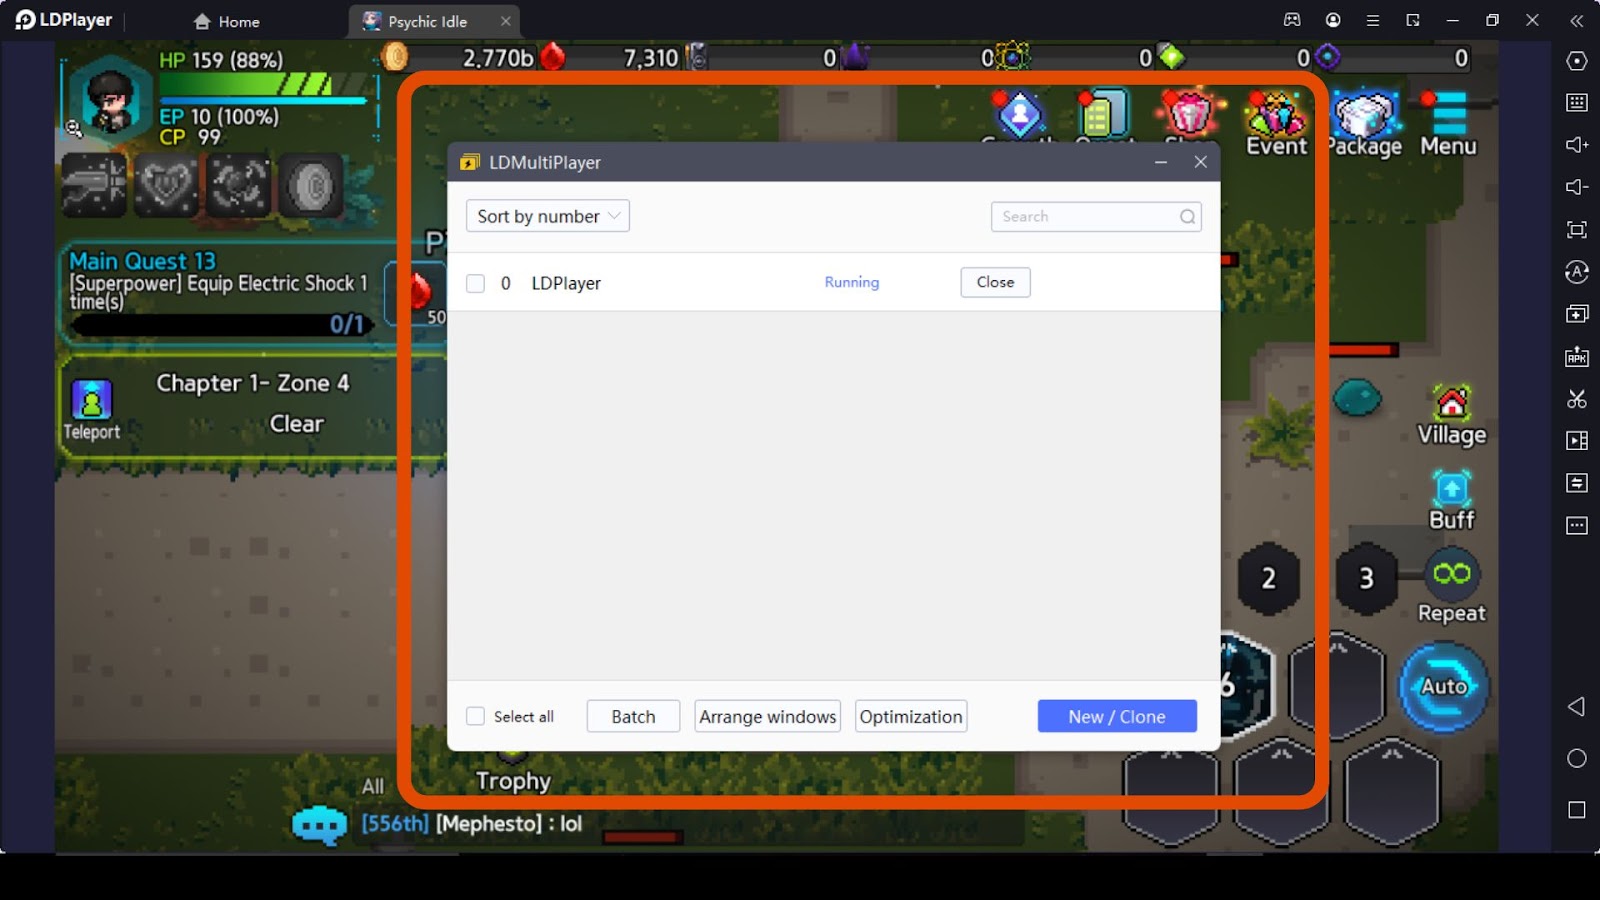The height and width of the screenshot is (900, 1600).
Task: Open the Package icon in the game
Action: pos(1365,124)
